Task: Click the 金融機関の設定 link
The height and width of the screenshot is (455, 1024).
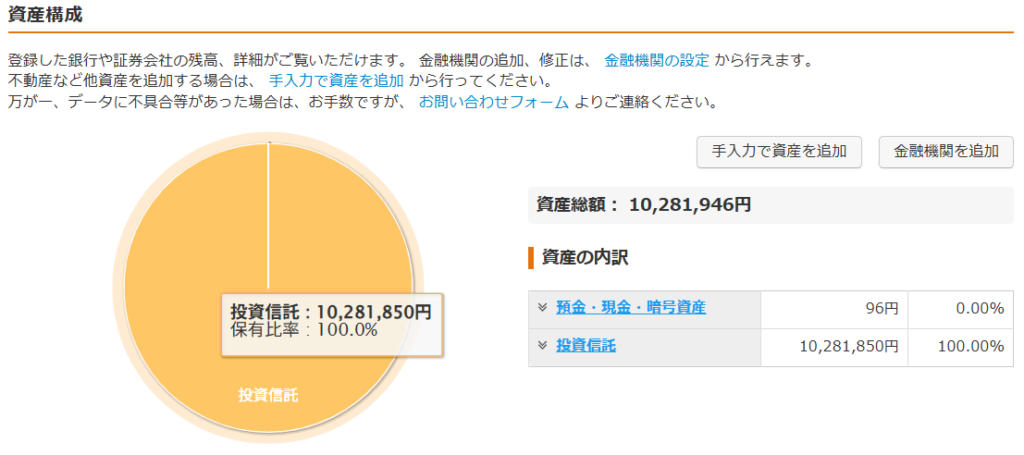Action: pos(657,59)
